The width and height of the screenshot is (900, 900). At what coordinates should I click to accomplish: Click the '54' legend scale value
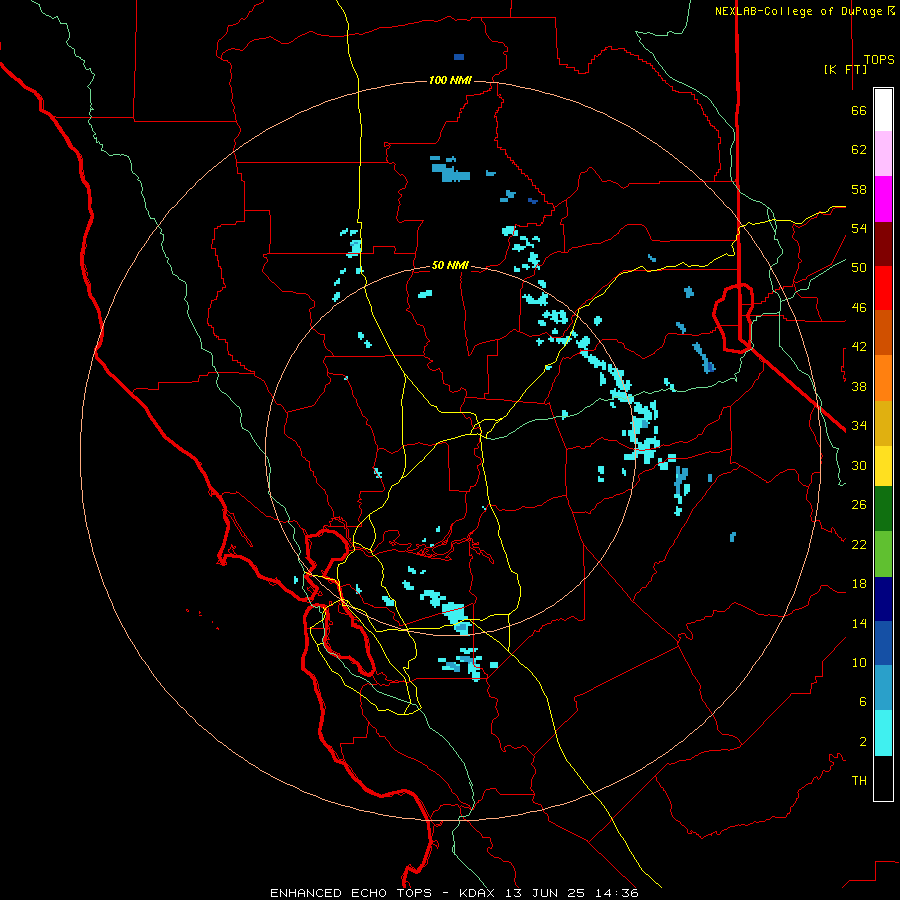tap(859, 228)
